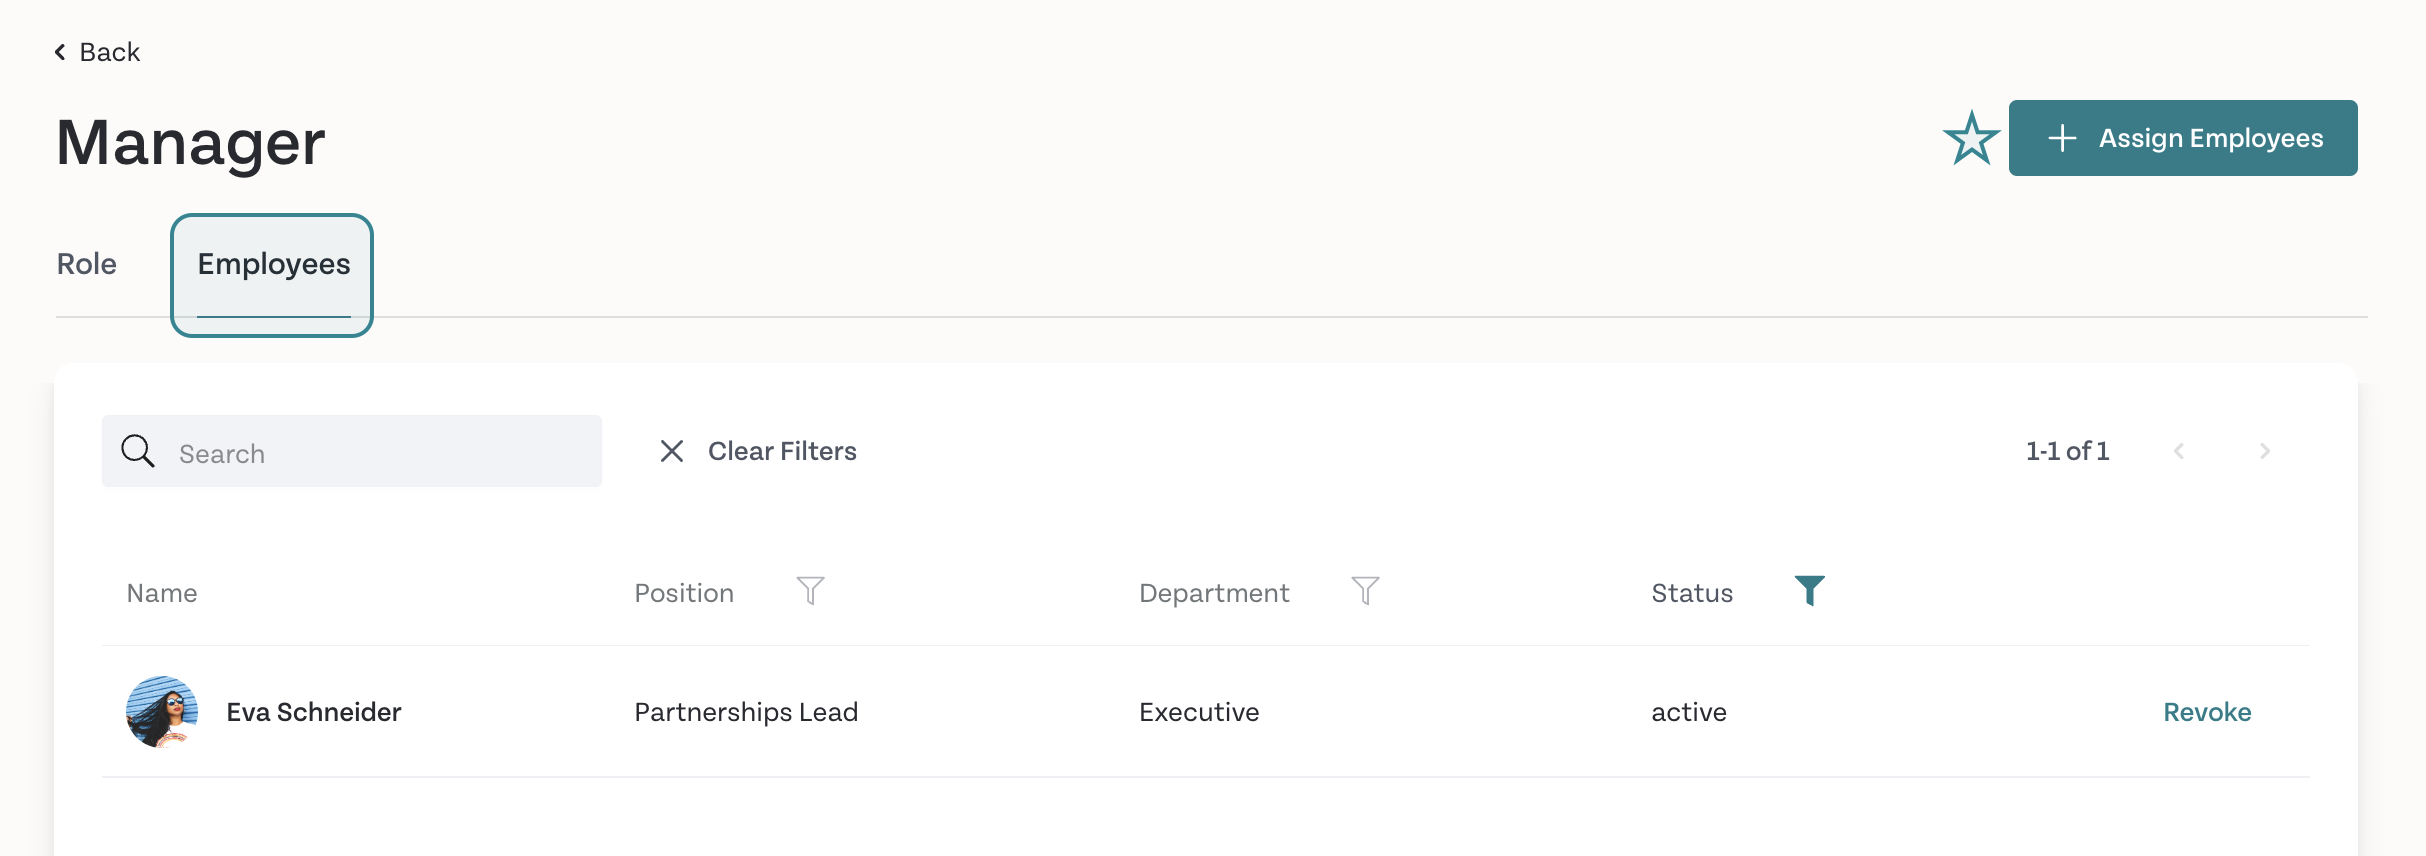Switch to the Role tab
2426x856 pixels.
[x=87, y=264]
